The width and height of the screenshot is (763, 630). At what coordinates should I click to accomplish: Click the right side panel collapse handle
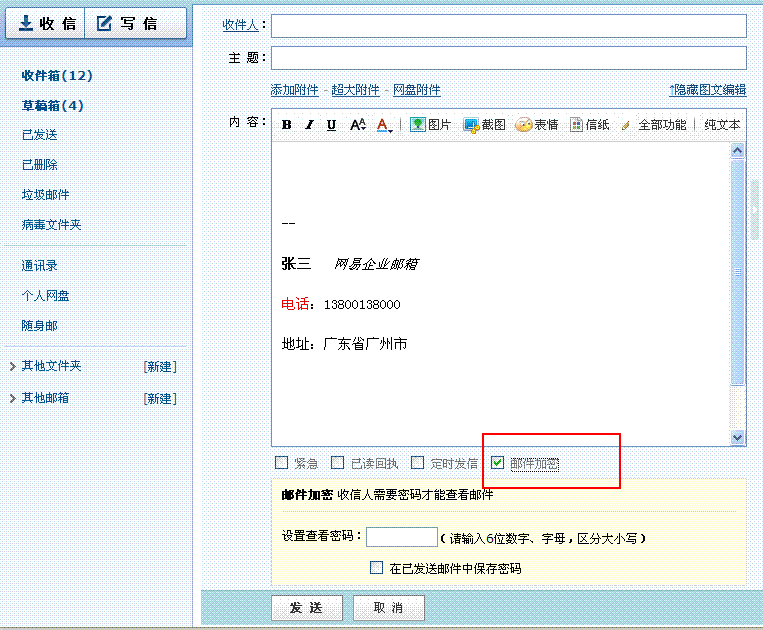pyautogui.click(x=755, y=210)
